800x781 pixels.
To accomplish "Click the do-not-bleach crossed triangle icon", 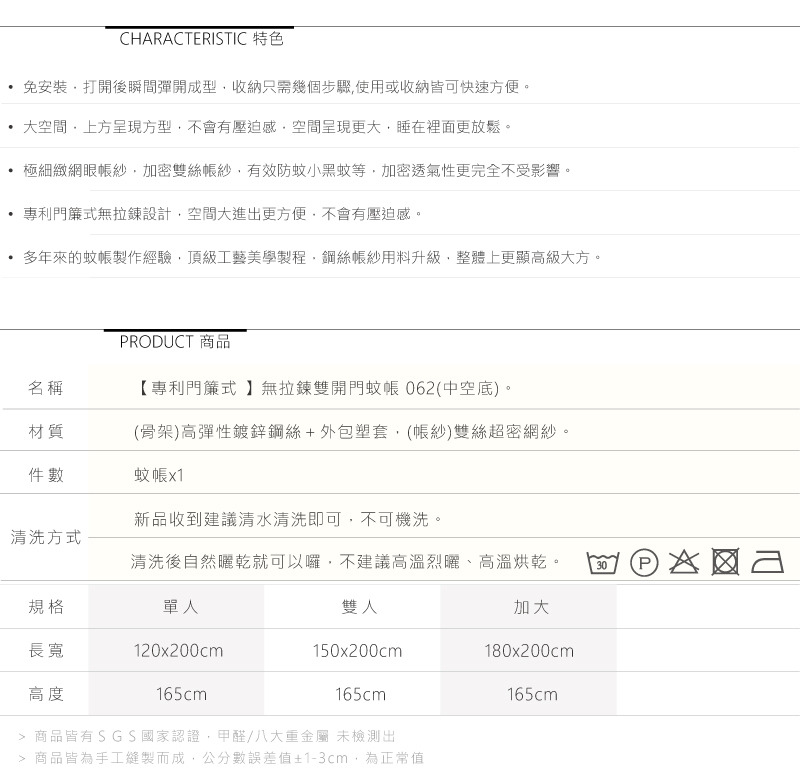I will (684, 562).
